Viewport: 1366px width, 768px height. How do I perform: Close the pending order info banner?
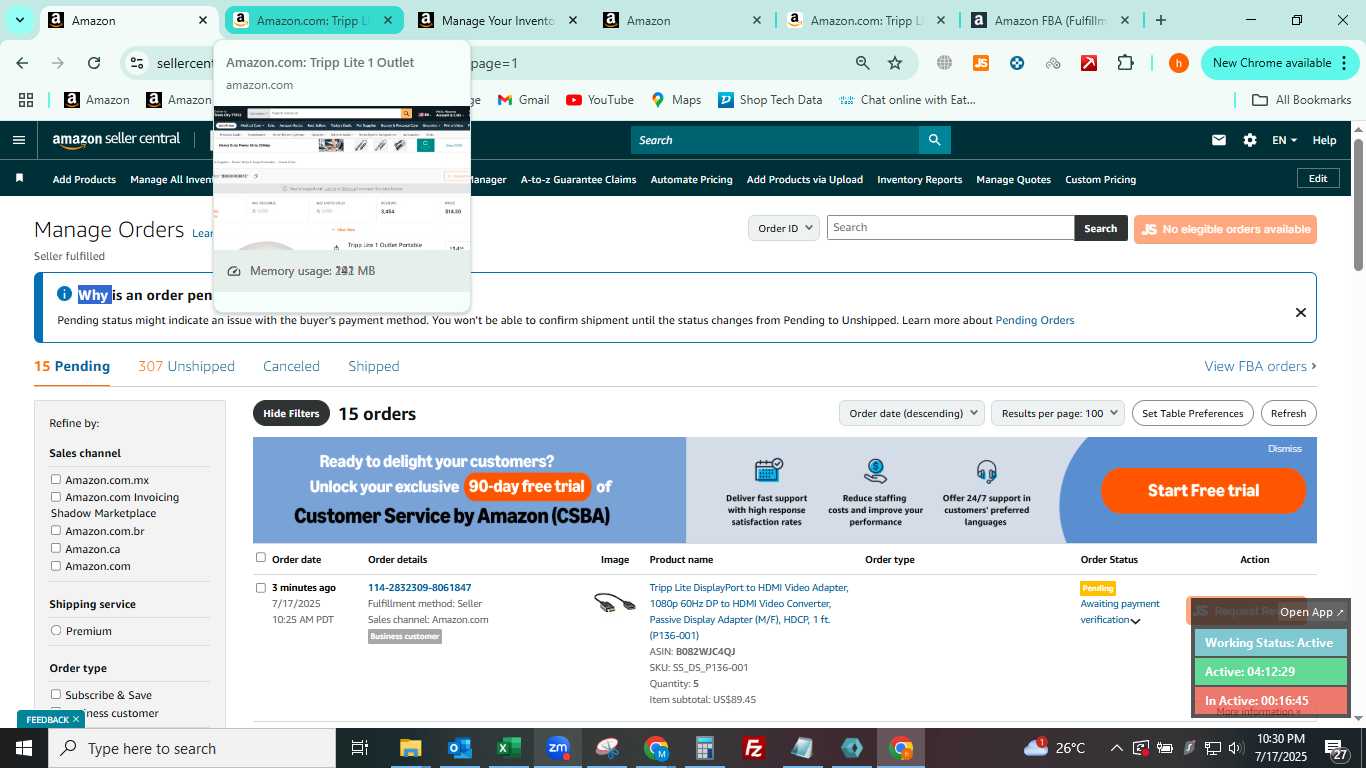1300,313
